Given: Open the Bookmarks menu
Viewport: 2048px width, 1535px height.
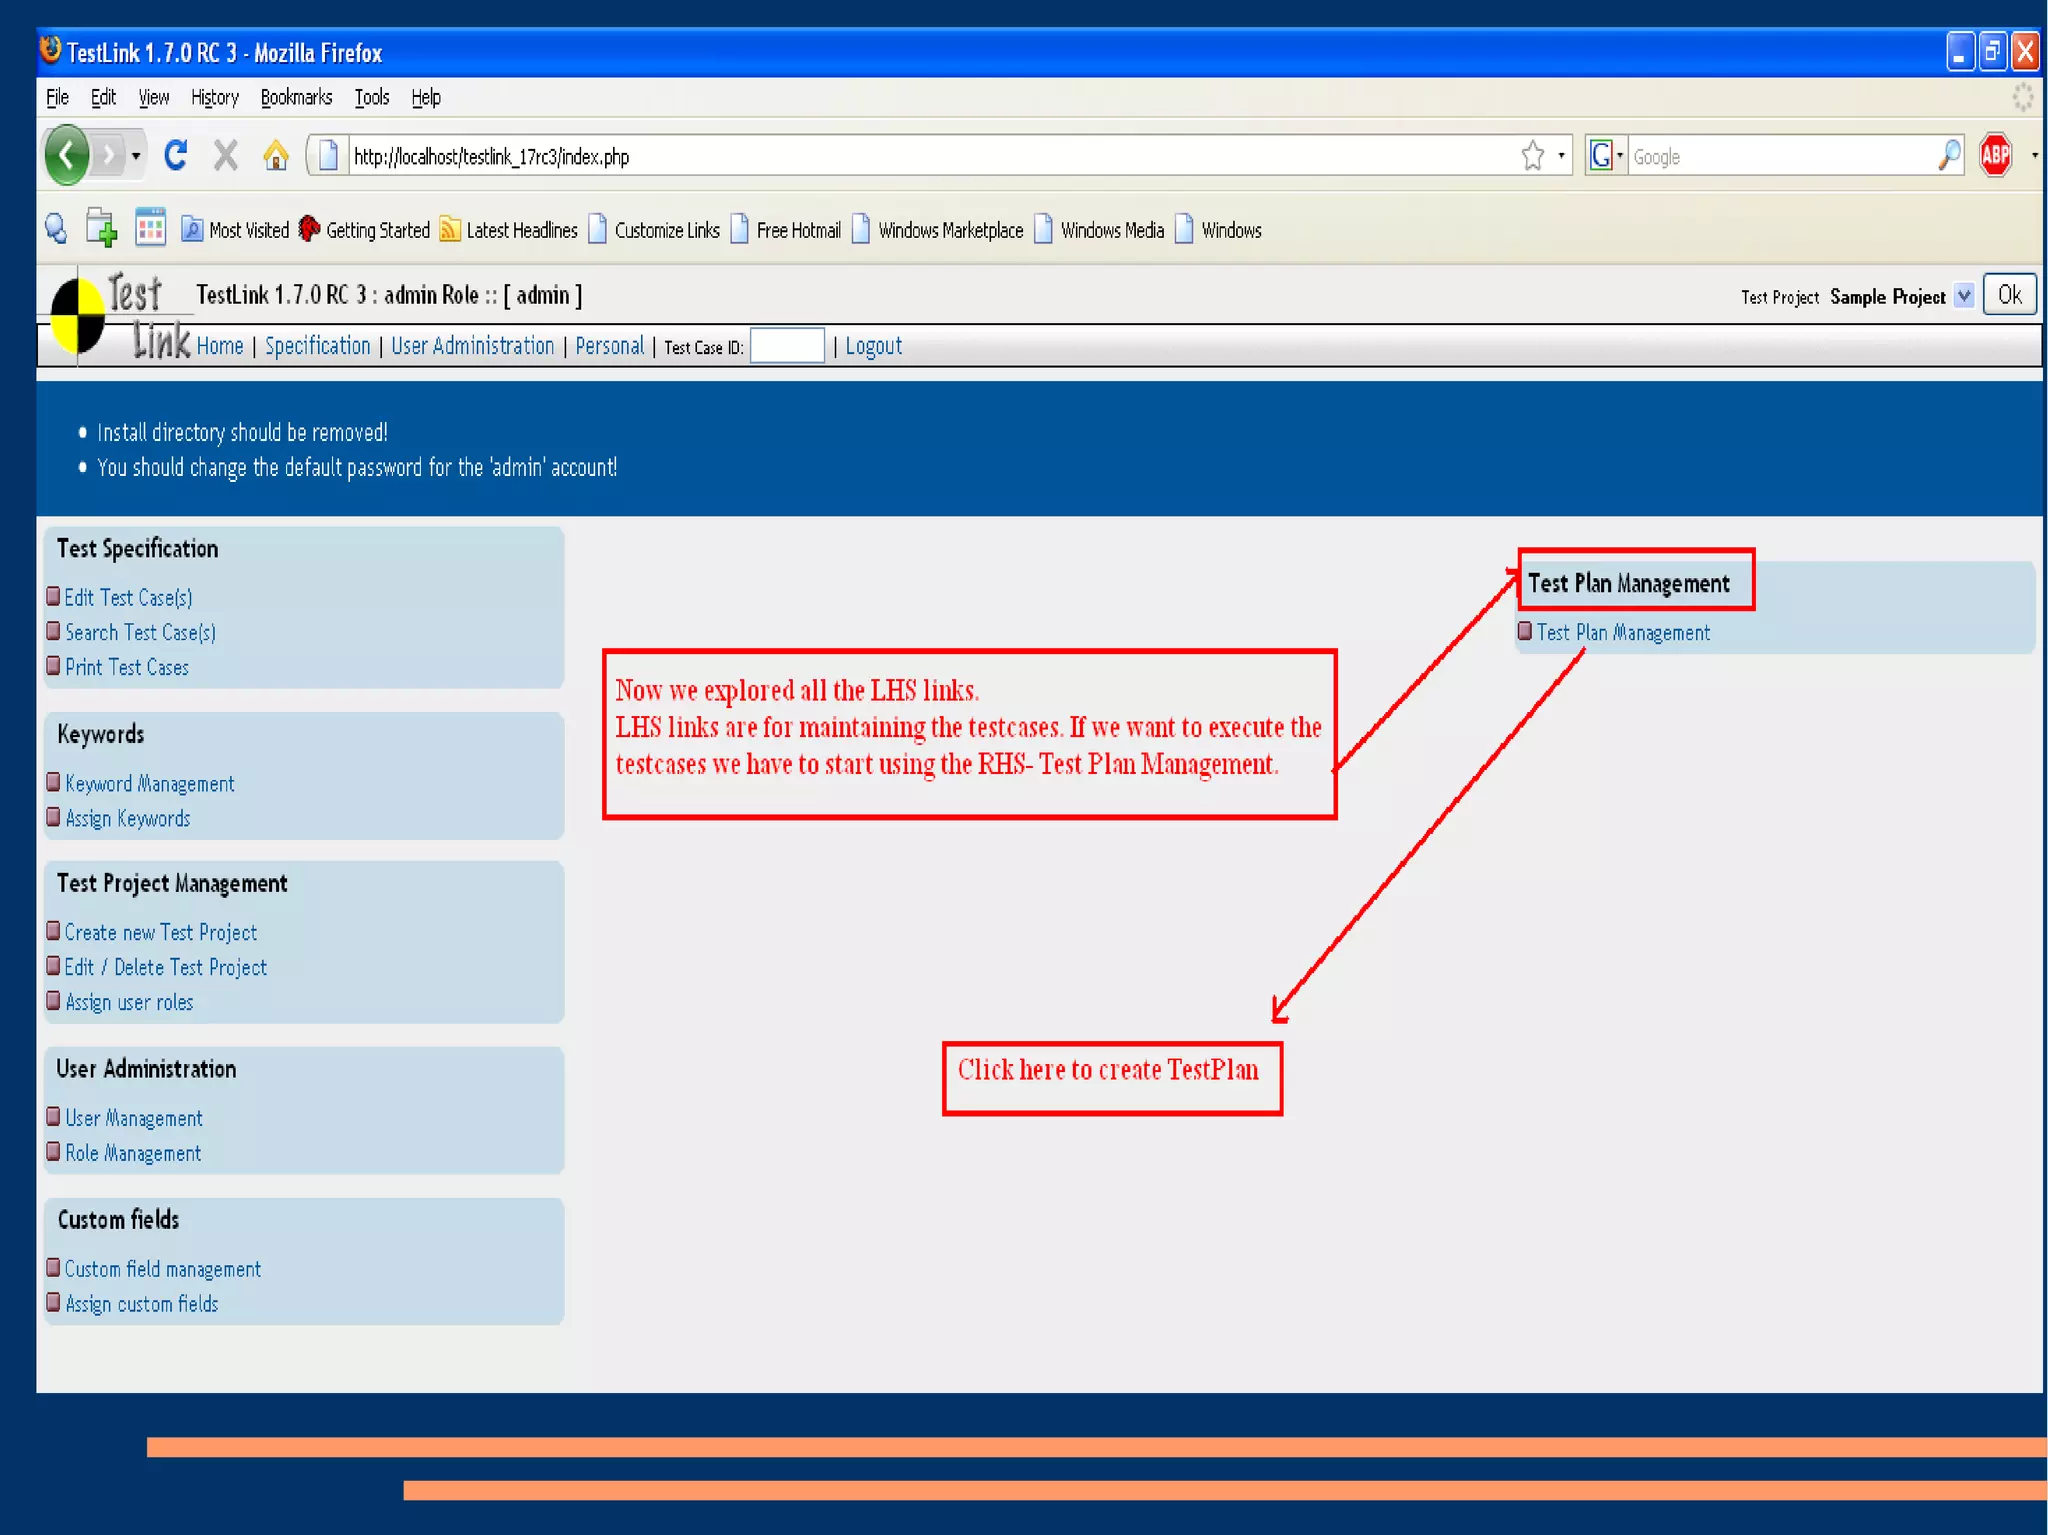Looking at the screenshot, I should [296, 98].
